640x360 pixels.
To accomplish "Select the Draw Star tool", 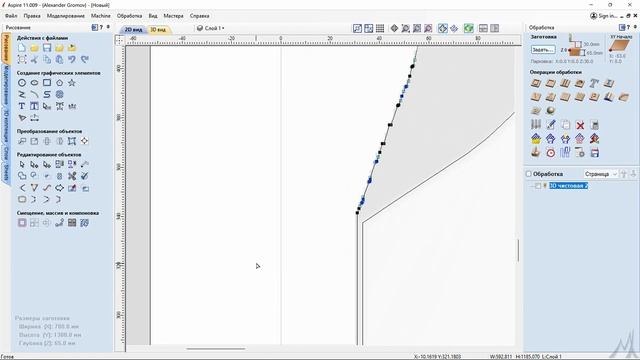I will click(72, 83).
